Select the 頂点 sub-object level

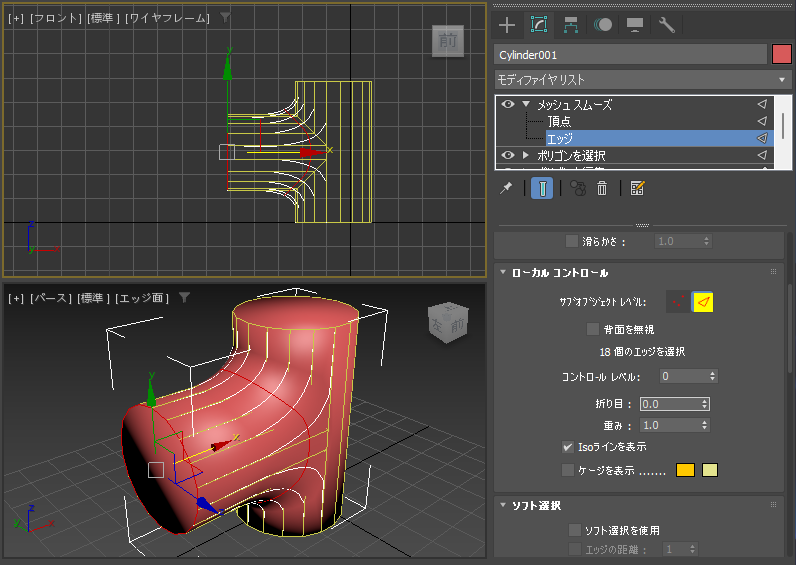(559, 121)
